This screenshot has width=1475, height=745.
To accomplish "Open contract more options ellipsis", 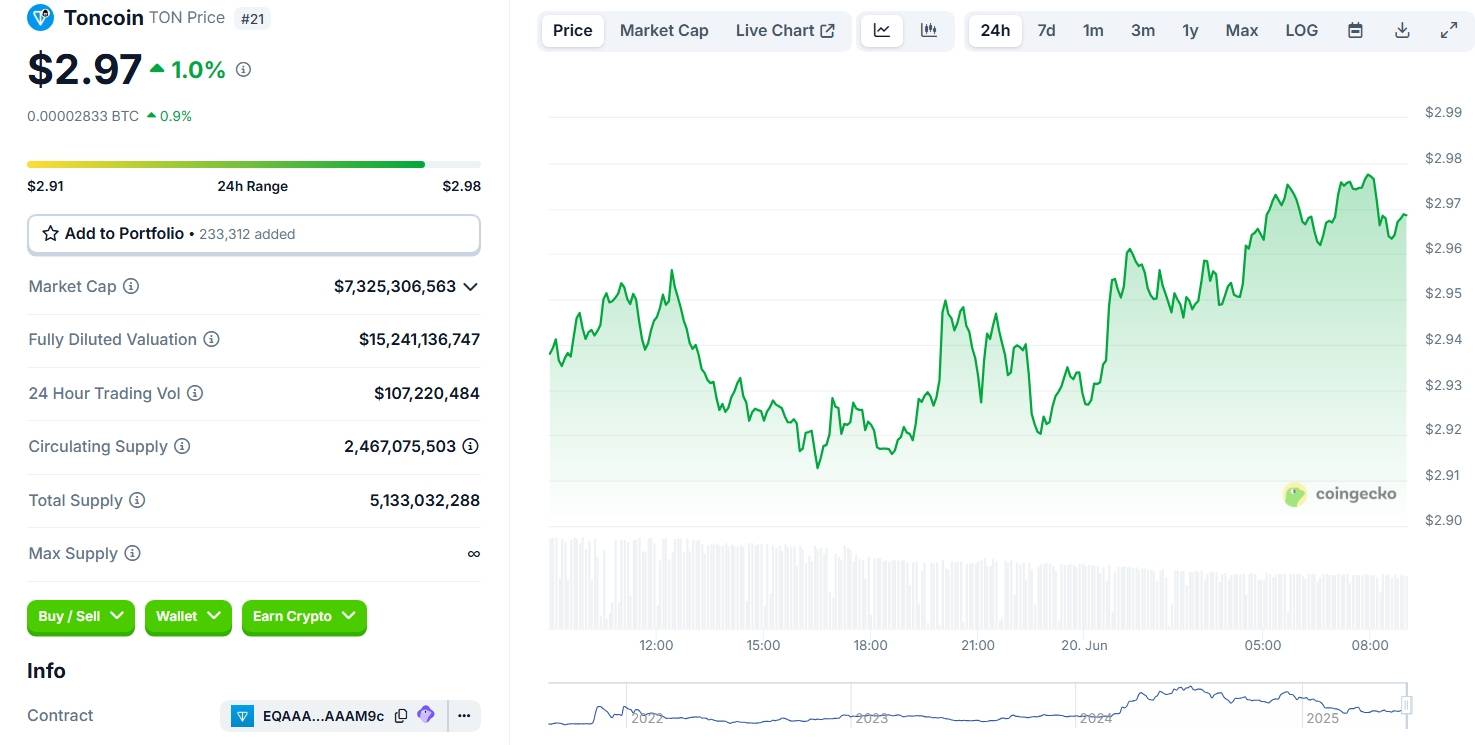I will coord(464,715).
